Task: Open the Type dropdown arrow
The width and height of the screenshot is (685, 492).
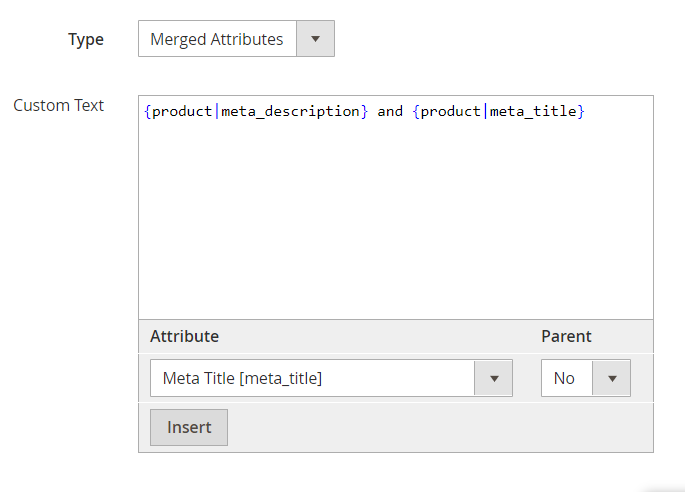Action: (315, 39)
